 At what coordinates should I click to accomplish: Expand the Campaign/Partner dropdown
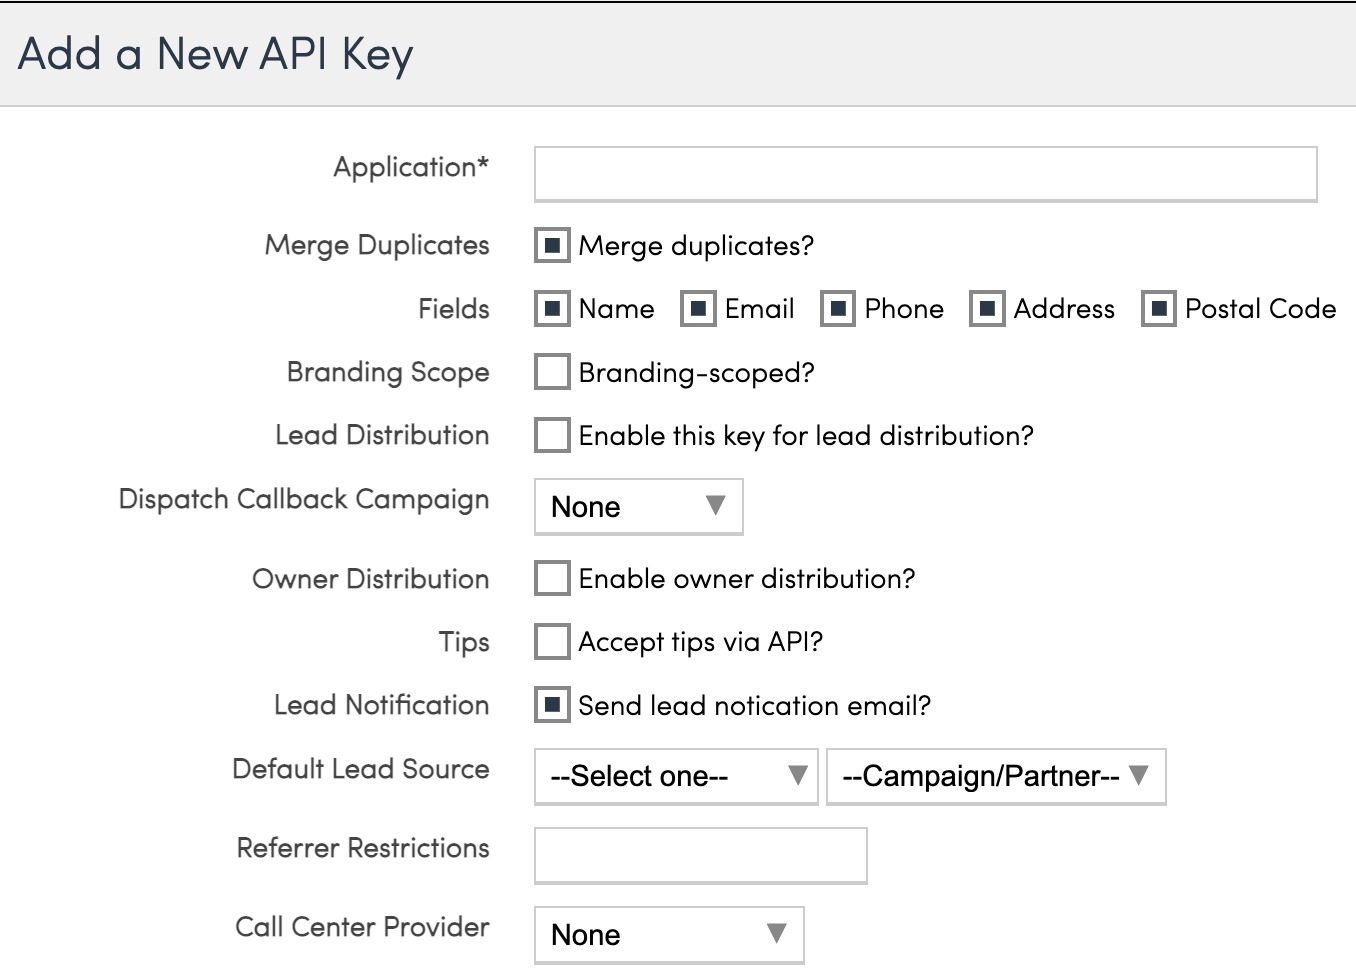995,776
